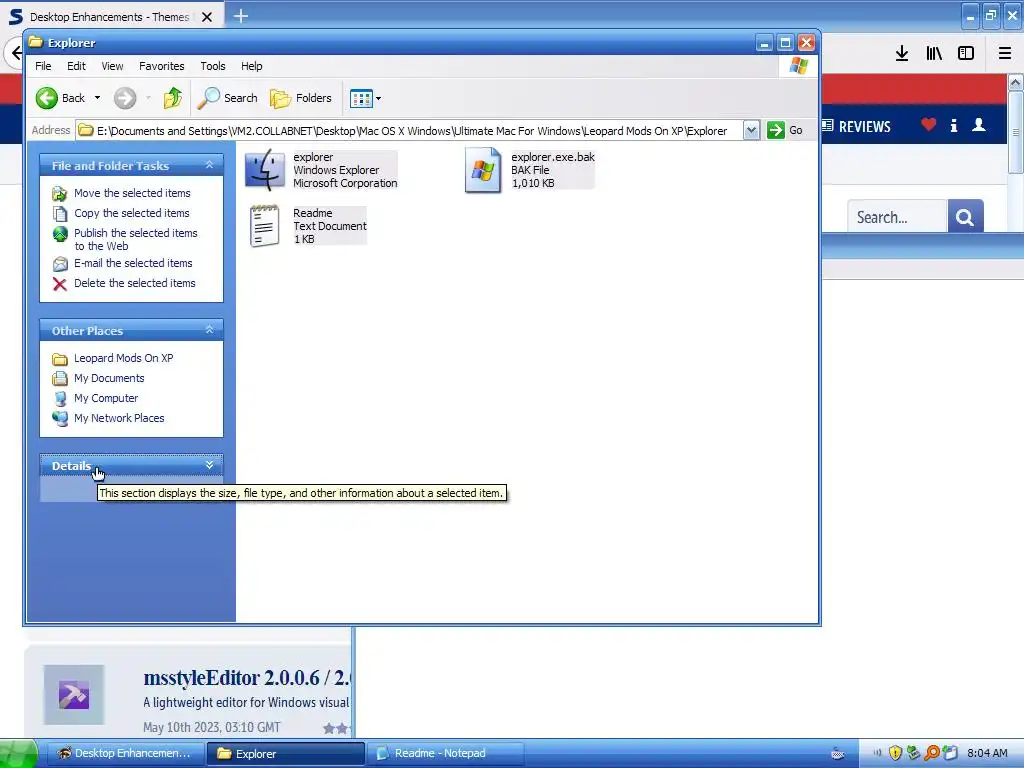The height and width of the screenshot is (768, 1024).
Task: Click the green Go button
Action: [x=786, y=130]
